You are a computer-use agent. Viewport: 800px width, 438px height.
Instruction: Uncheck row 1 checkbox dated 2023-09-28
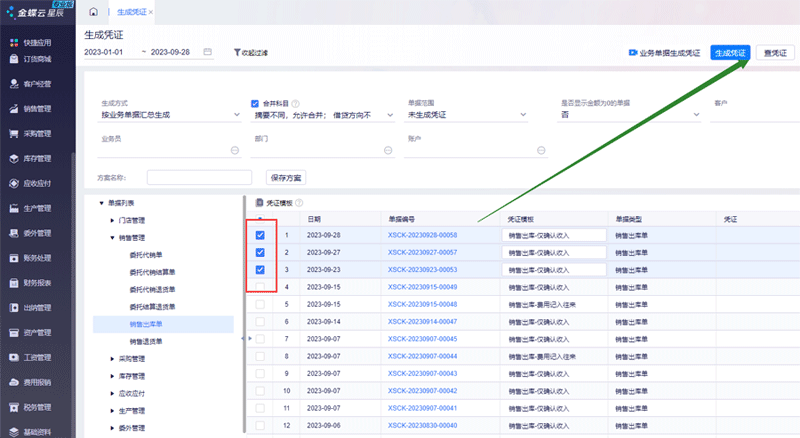[260, 235]
